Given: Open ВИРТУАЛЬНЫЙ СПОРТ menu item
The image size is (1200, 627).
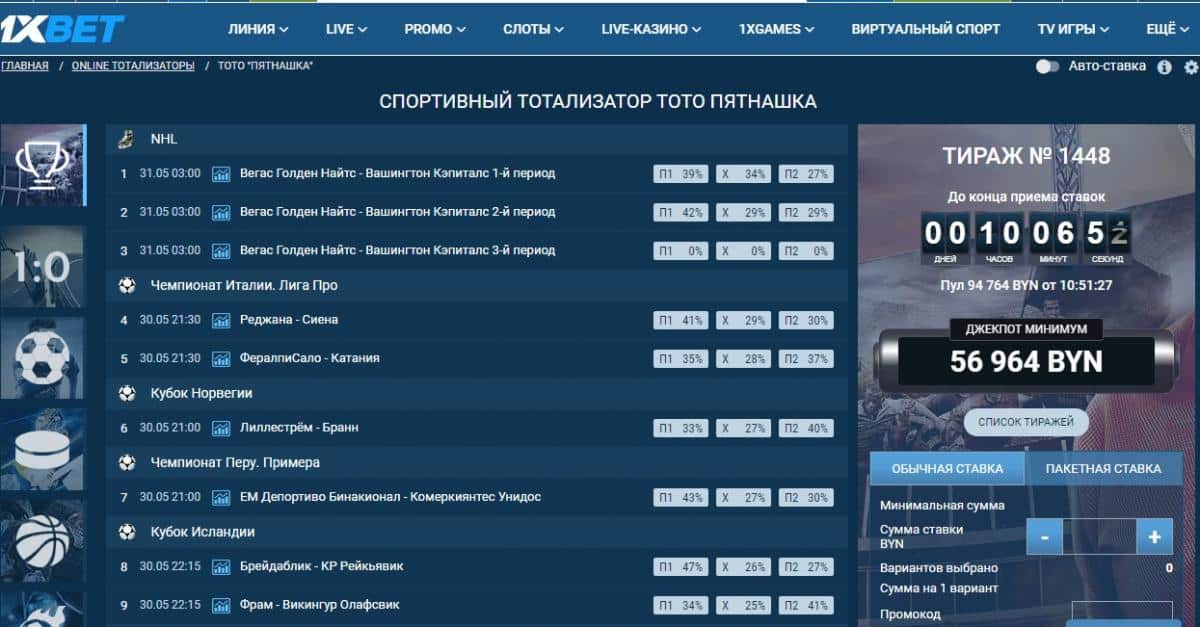Looking at the screenshot, I should coord(925,29).
